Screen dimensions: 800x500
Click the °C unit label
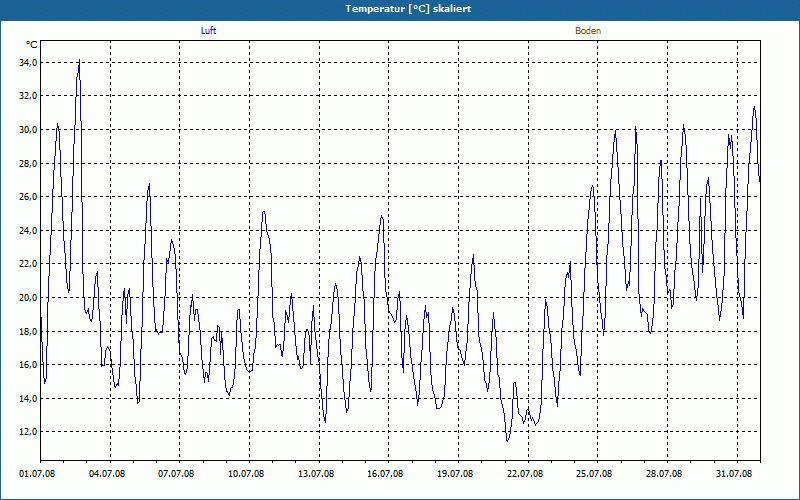(31, 45)
